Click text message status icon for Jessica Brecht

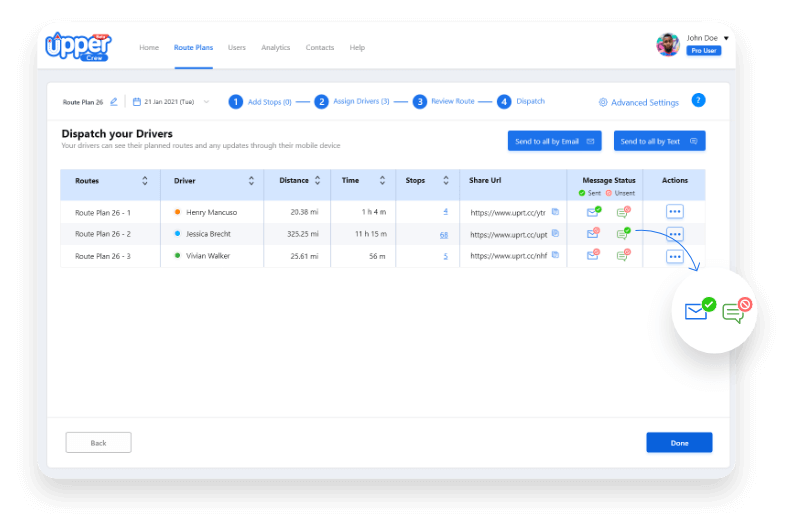pos(624,233)
